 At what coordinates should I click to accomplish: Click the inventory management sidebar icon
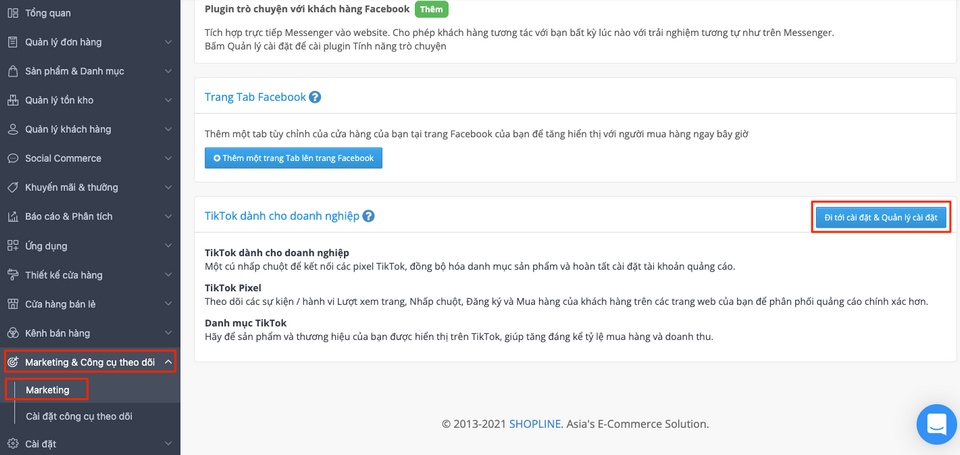point(12,100)
